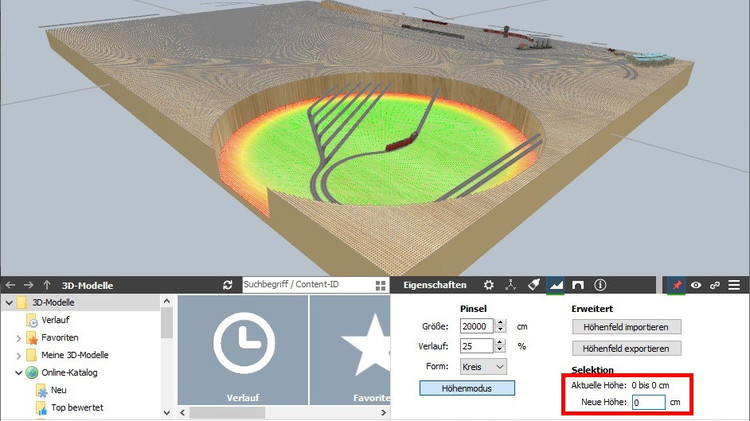Increase the Größe brush size

pos(500,323)
